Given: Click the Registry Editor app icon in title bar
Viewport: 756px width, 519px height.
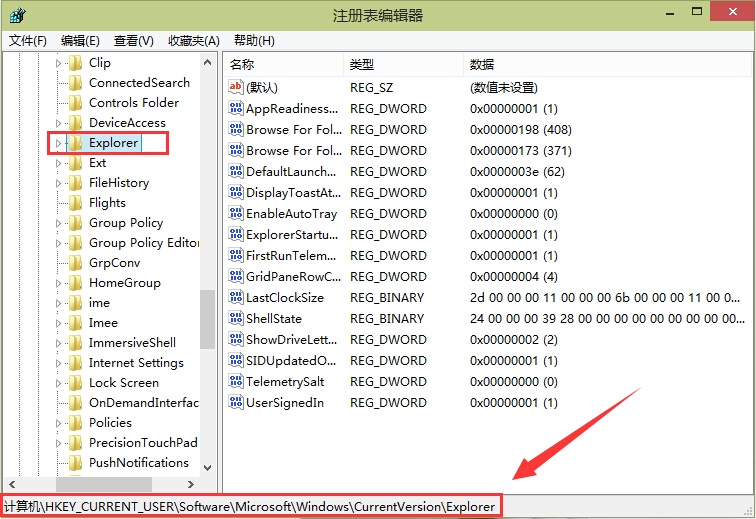Looking at the screenshot, I should tap(14, 15).
